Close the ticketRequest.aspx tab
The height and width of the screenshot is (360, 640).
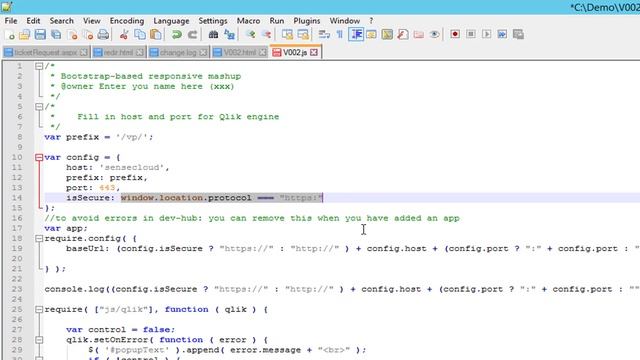coord(84,52)
